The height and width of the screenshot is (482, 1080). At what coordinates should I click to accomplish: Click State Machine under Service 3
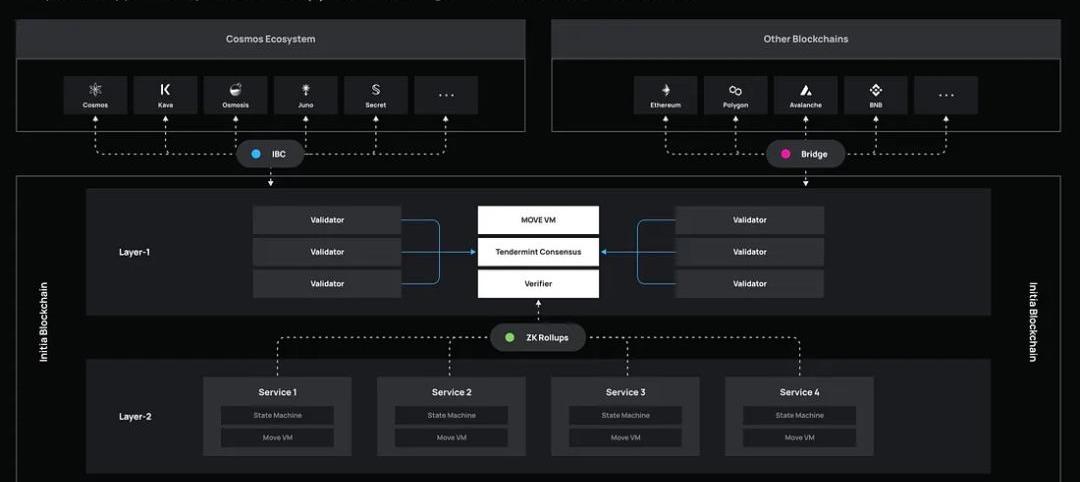[x=625, y=415]
